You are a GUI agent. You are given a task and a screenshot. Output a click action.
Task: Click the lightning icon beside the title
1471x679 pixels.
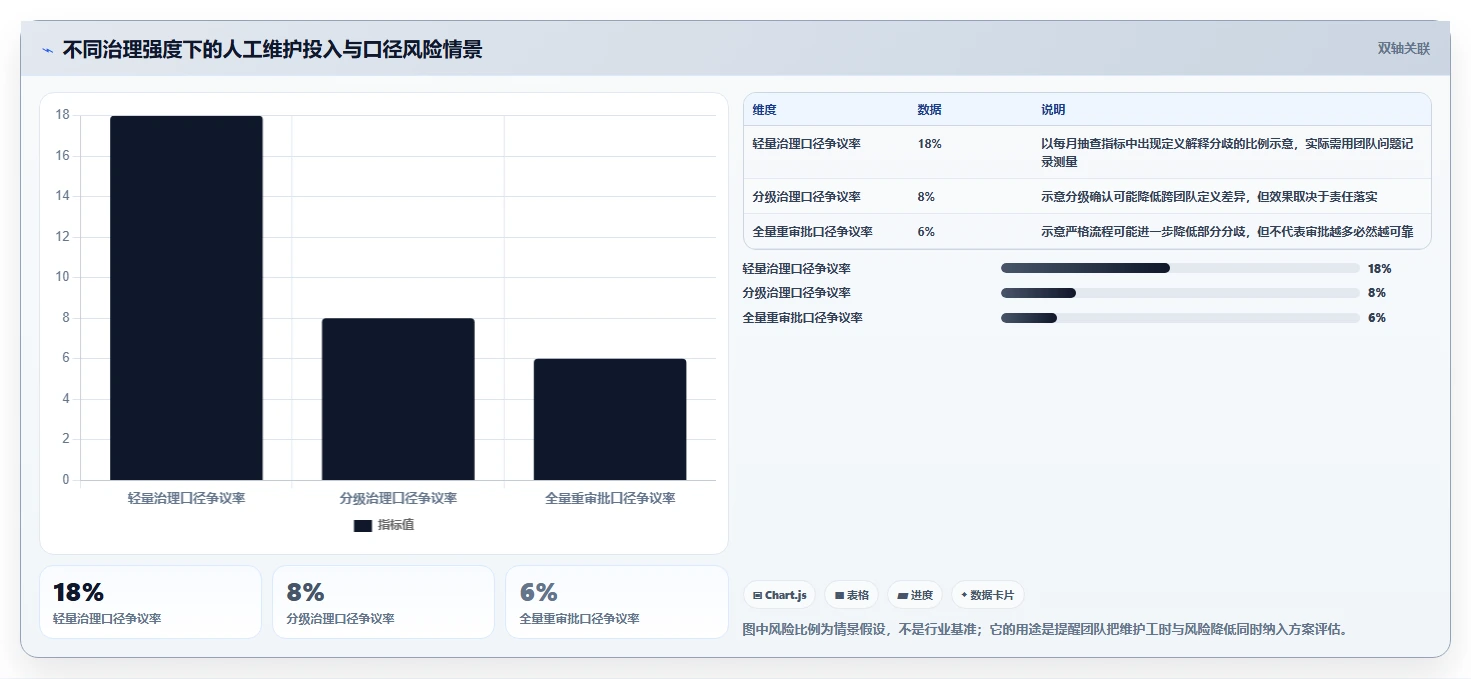tap(47, 50)
